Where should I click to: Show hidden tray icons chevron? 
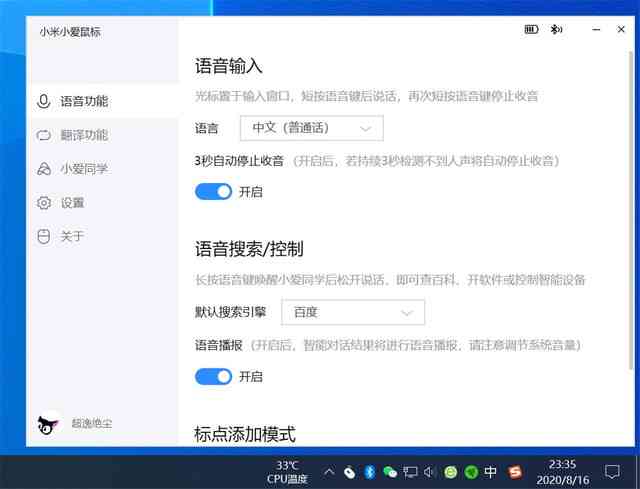[x=329, y=472]
